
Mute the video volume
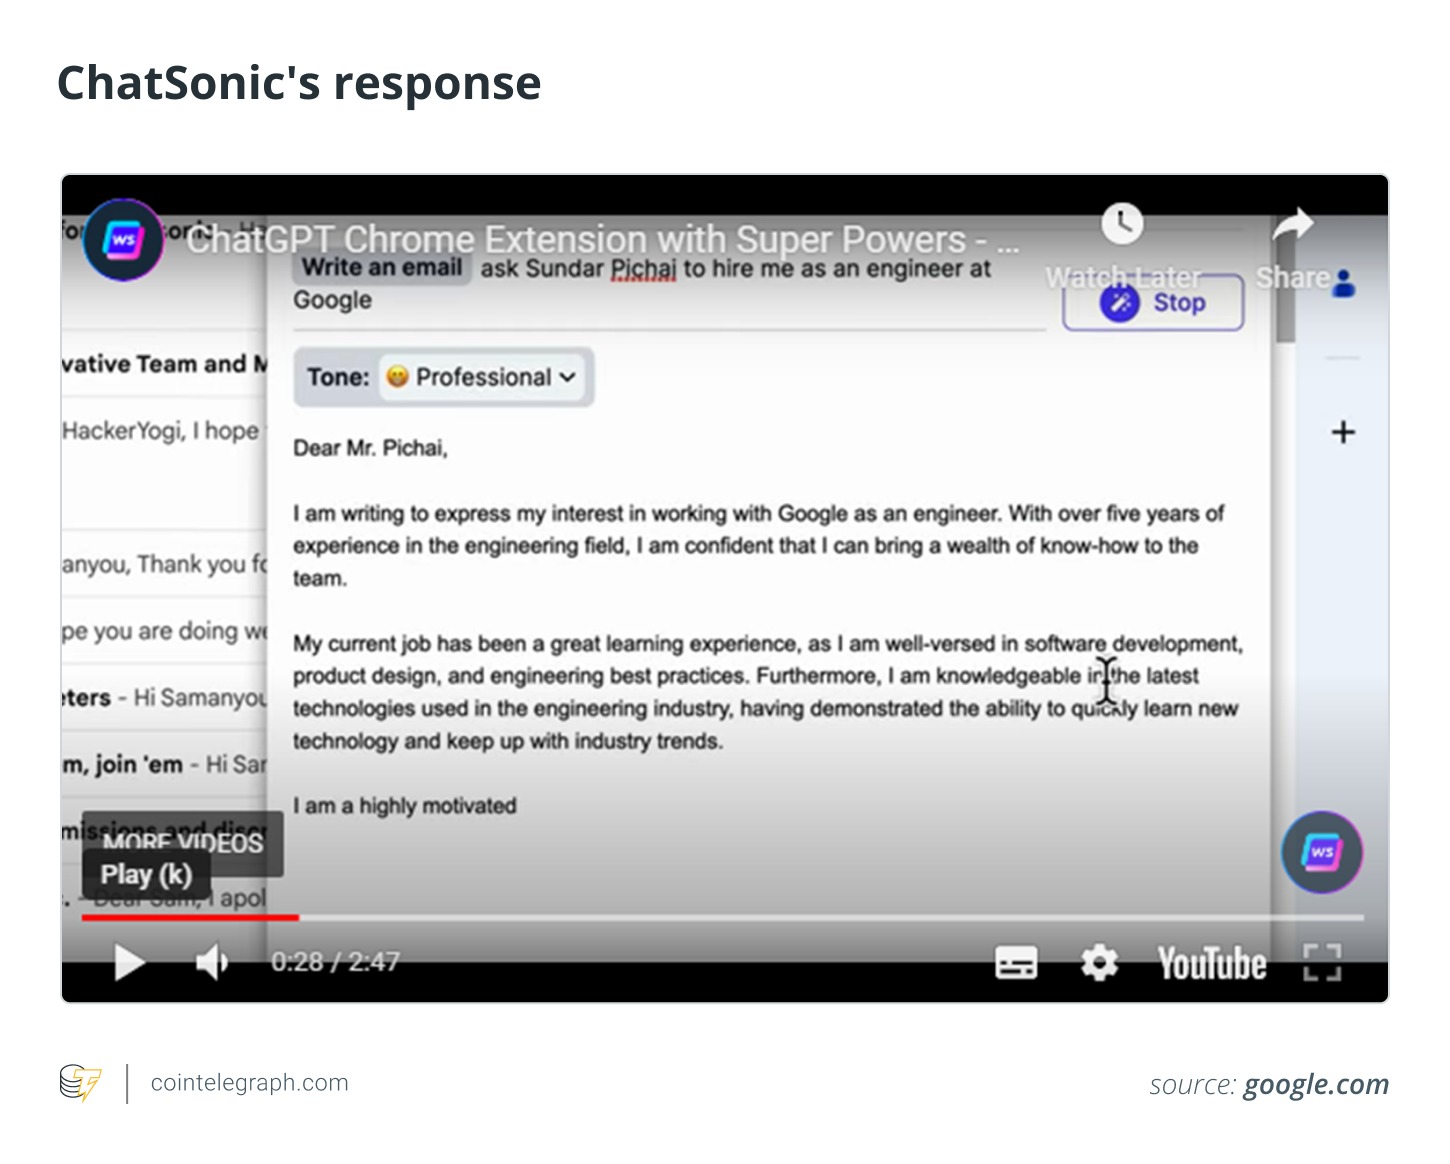point(211,963)
